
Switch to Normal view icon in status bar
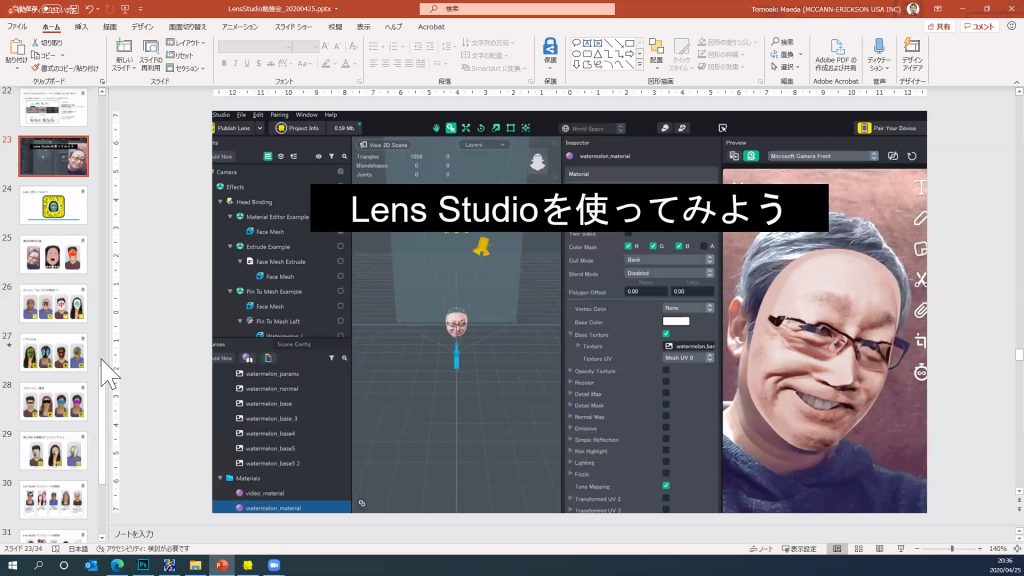pos(837,549)
